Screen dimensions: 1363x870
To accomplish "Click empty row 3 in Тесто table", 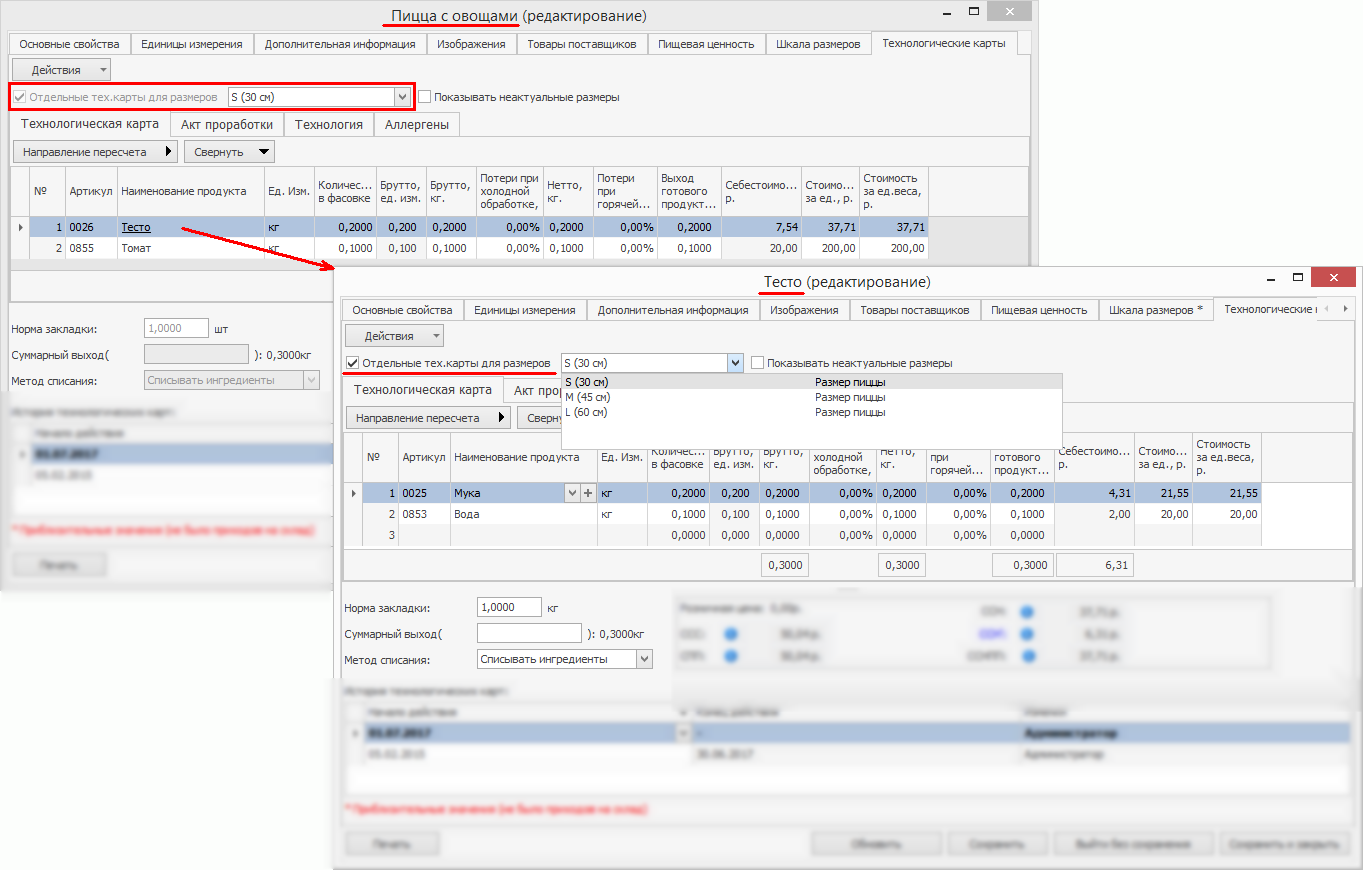I will coord(811,535).
